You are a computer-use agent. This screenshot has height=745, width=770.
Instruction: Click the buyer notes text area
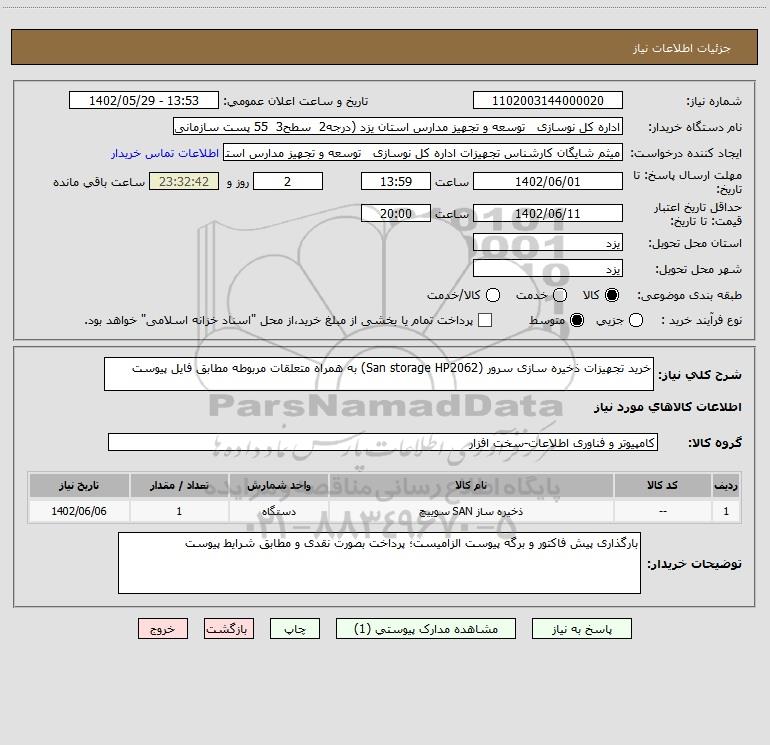(x=379, y=563)
